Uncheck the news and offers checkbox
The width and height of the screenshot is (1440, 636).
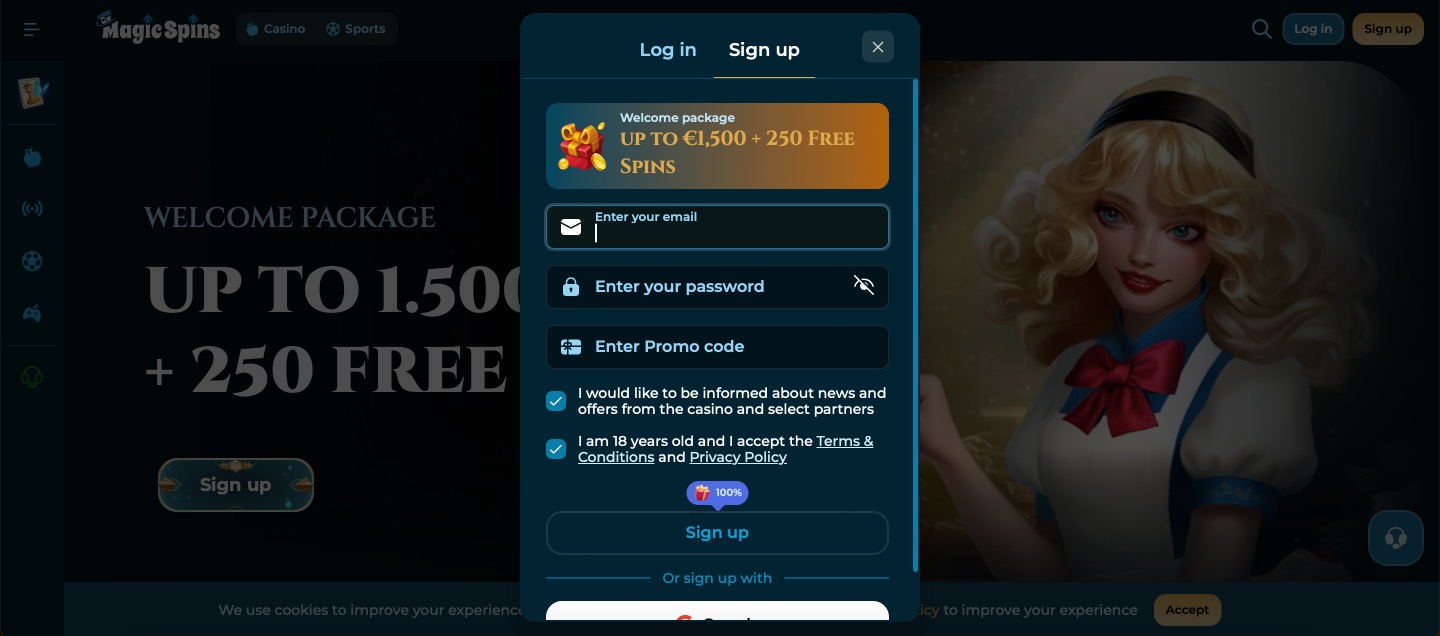tap(556, 401)
